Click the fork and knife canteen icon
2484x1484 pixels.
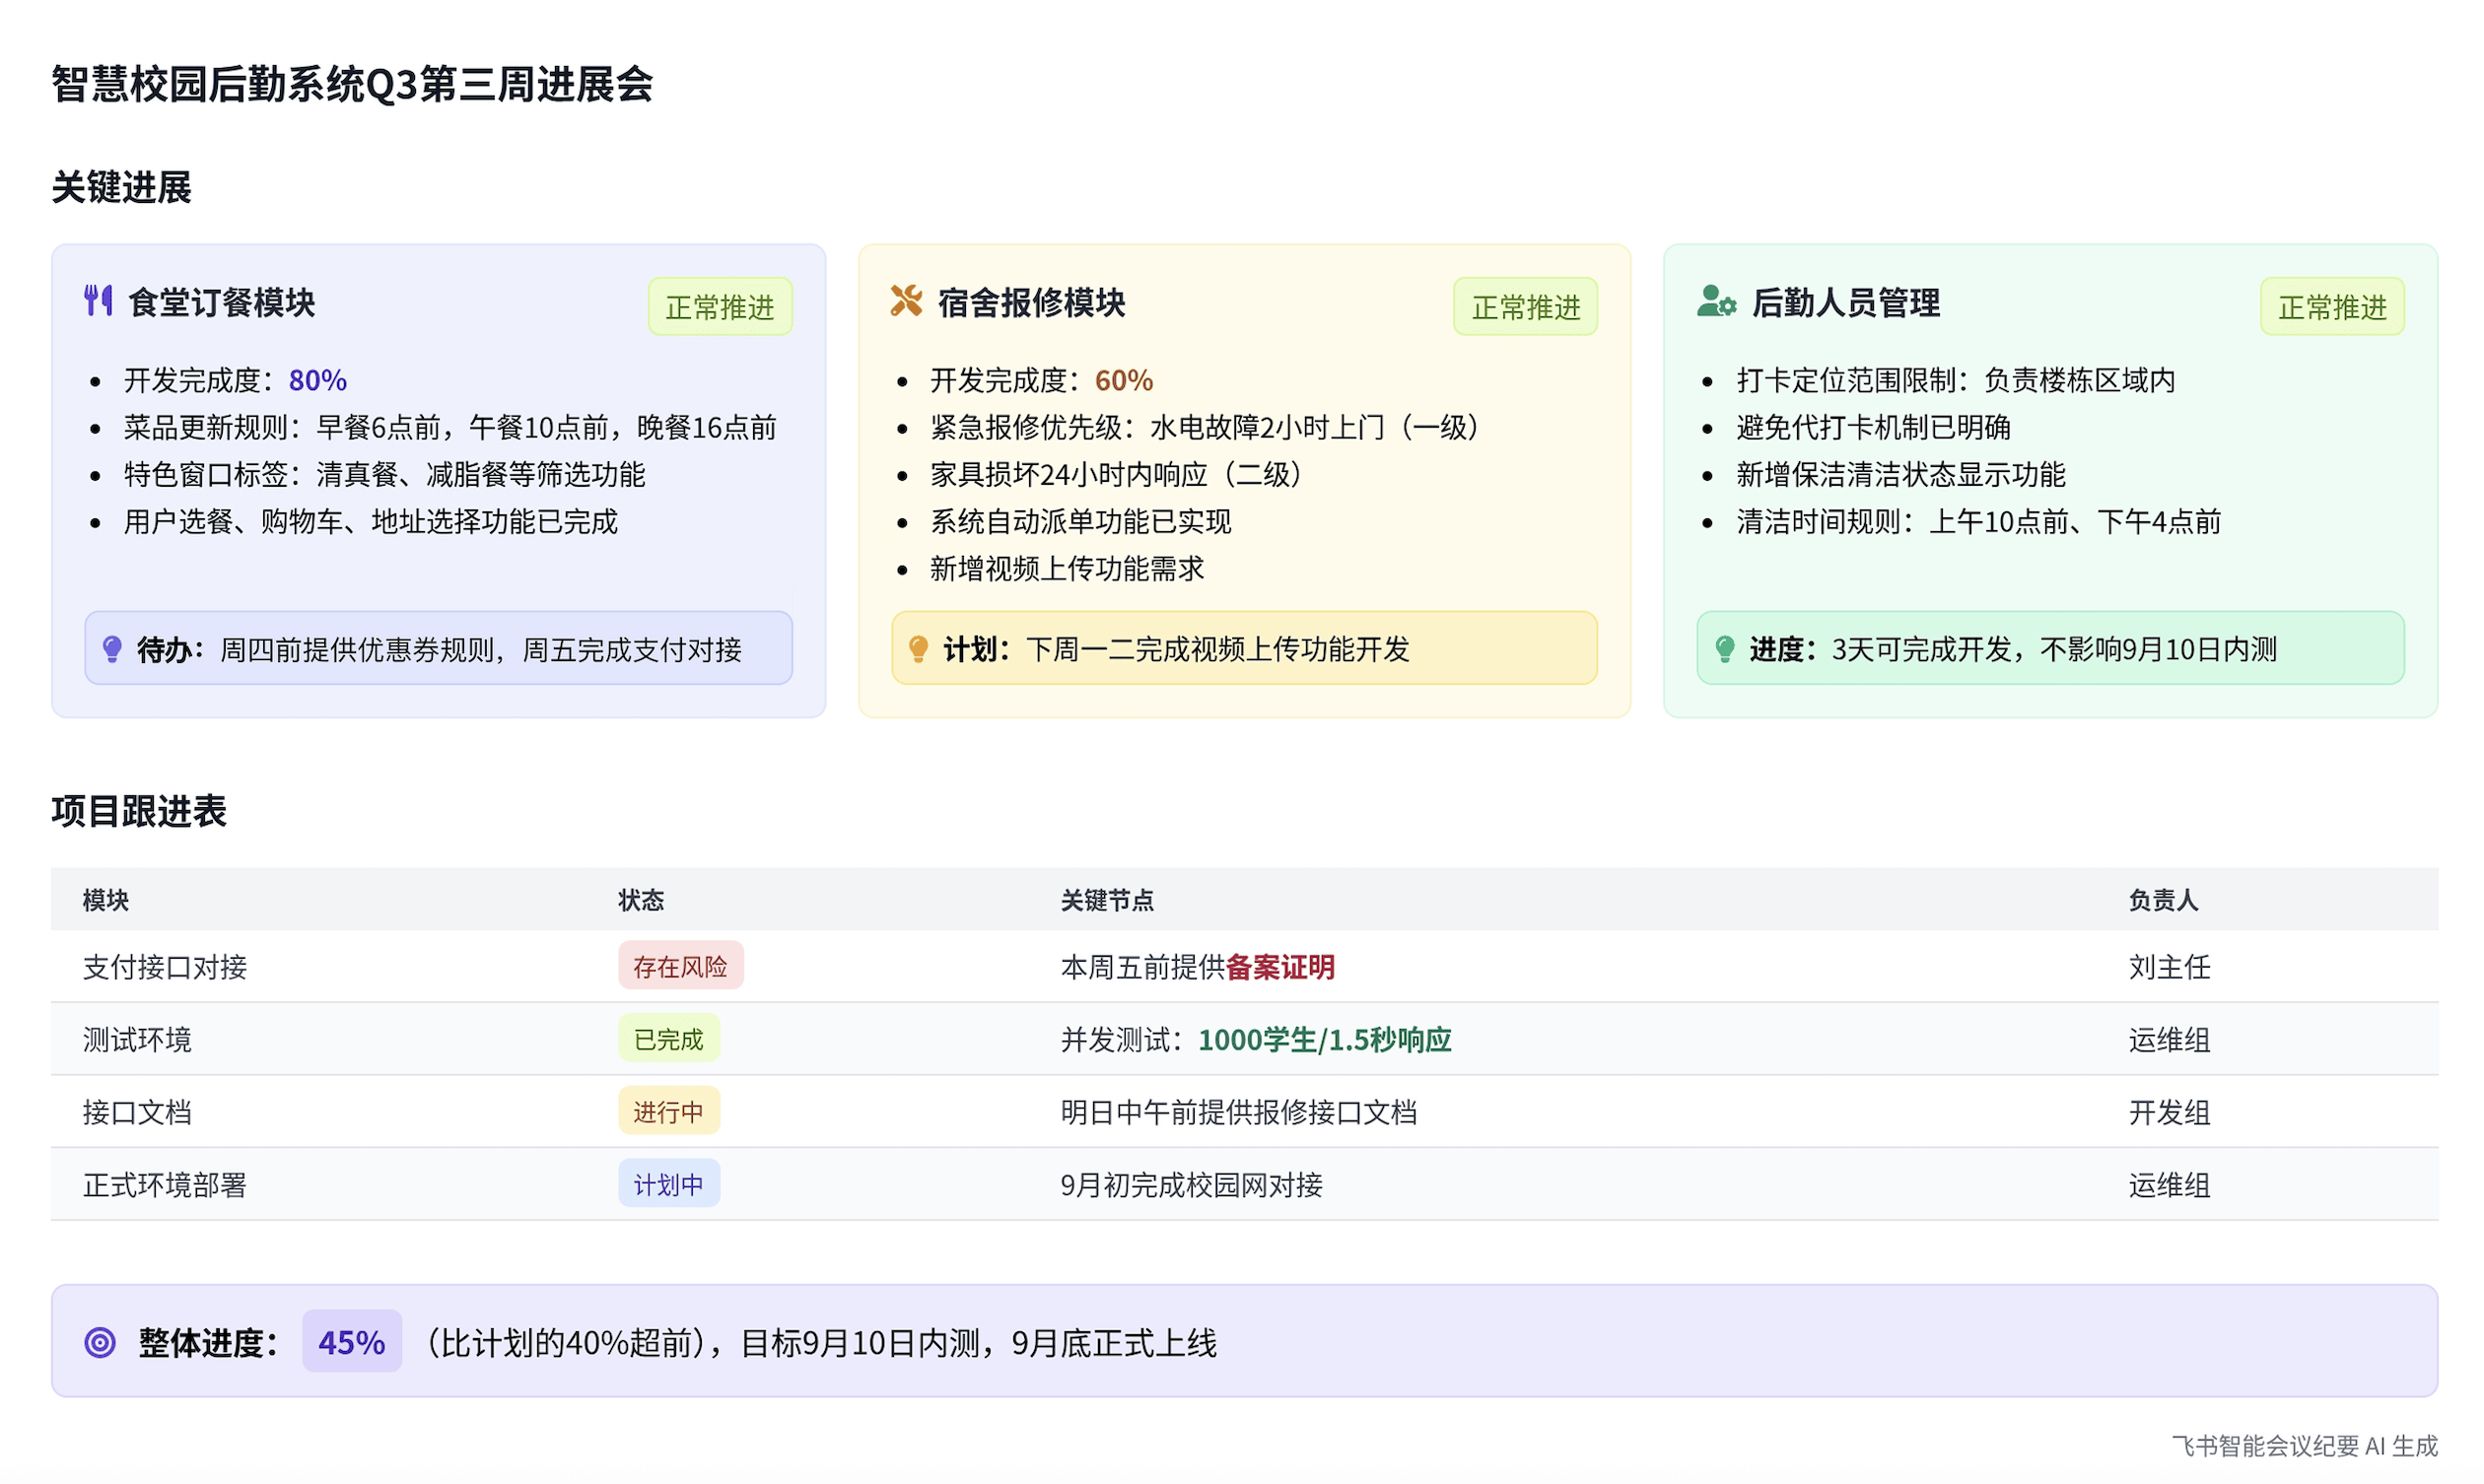[98, 300]
